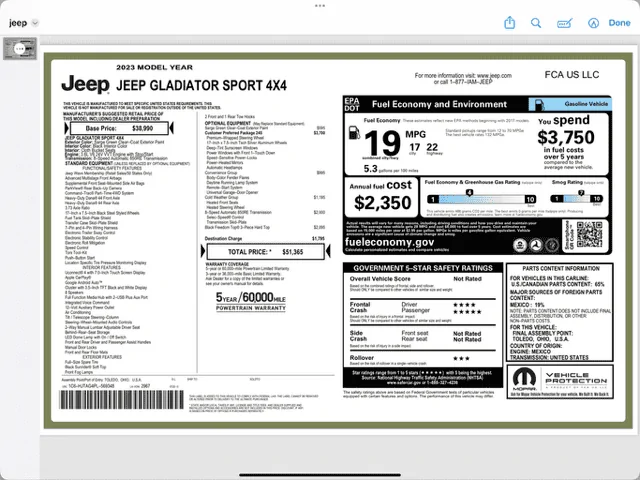
Task: Click the smog rating scale bar
Action: tap(576, 199)
